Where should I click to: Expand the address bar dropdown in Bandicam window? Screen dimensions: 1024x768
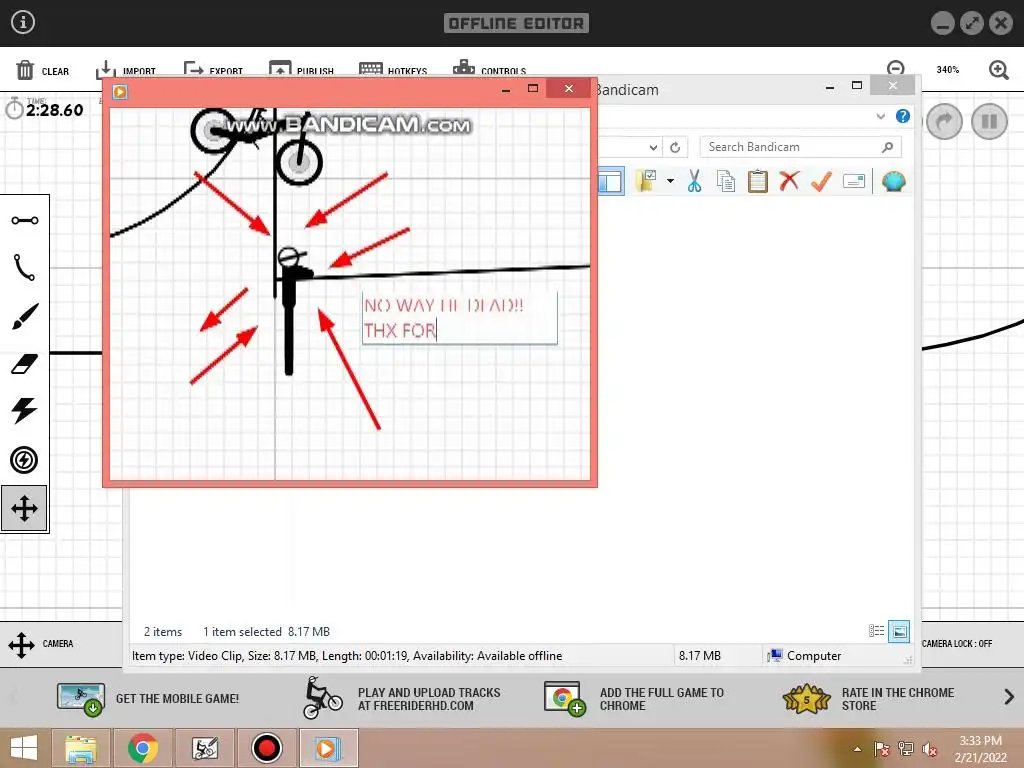(653, 148)
